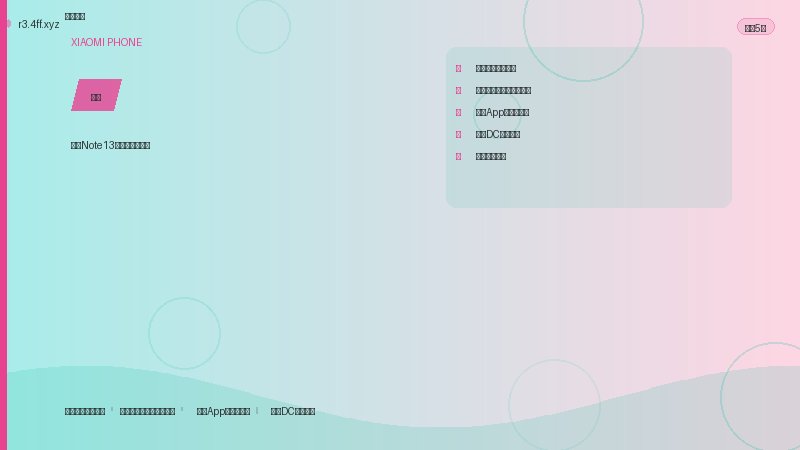
Task: Click the pink icon next to the DC list item
Action: [458, 135]
